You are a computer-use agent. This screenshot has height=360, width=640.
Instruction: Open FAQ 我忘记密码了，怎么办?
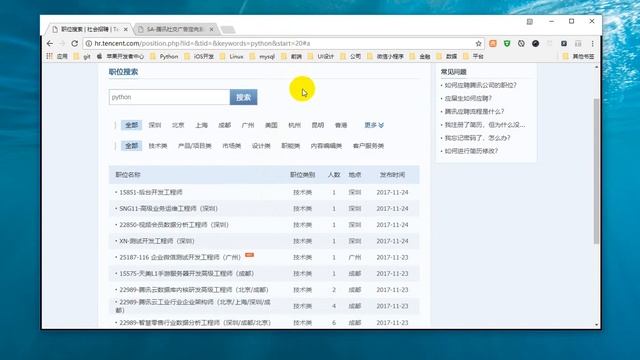click(478, 138)
